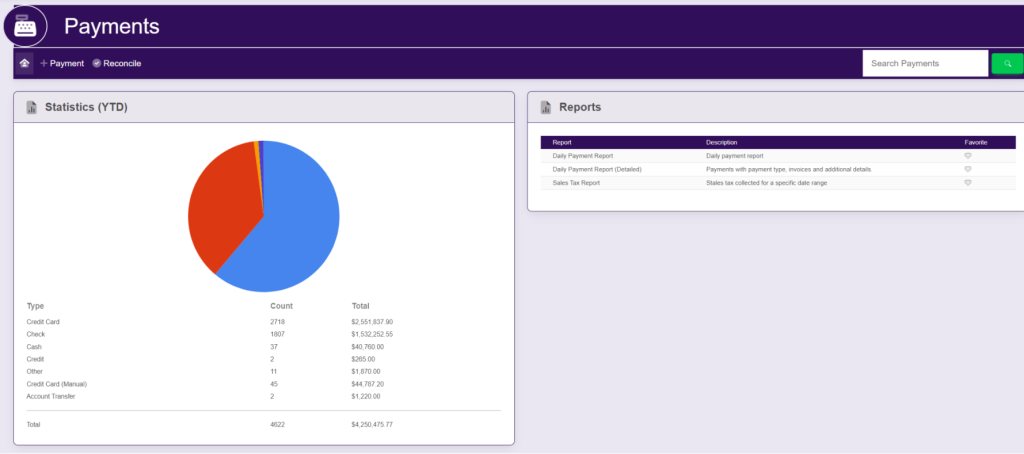Toggle favorite heart for Daily Payment Report (Detailed)
This screenshot has width=1024, height=454.
[x=967, y=170]
